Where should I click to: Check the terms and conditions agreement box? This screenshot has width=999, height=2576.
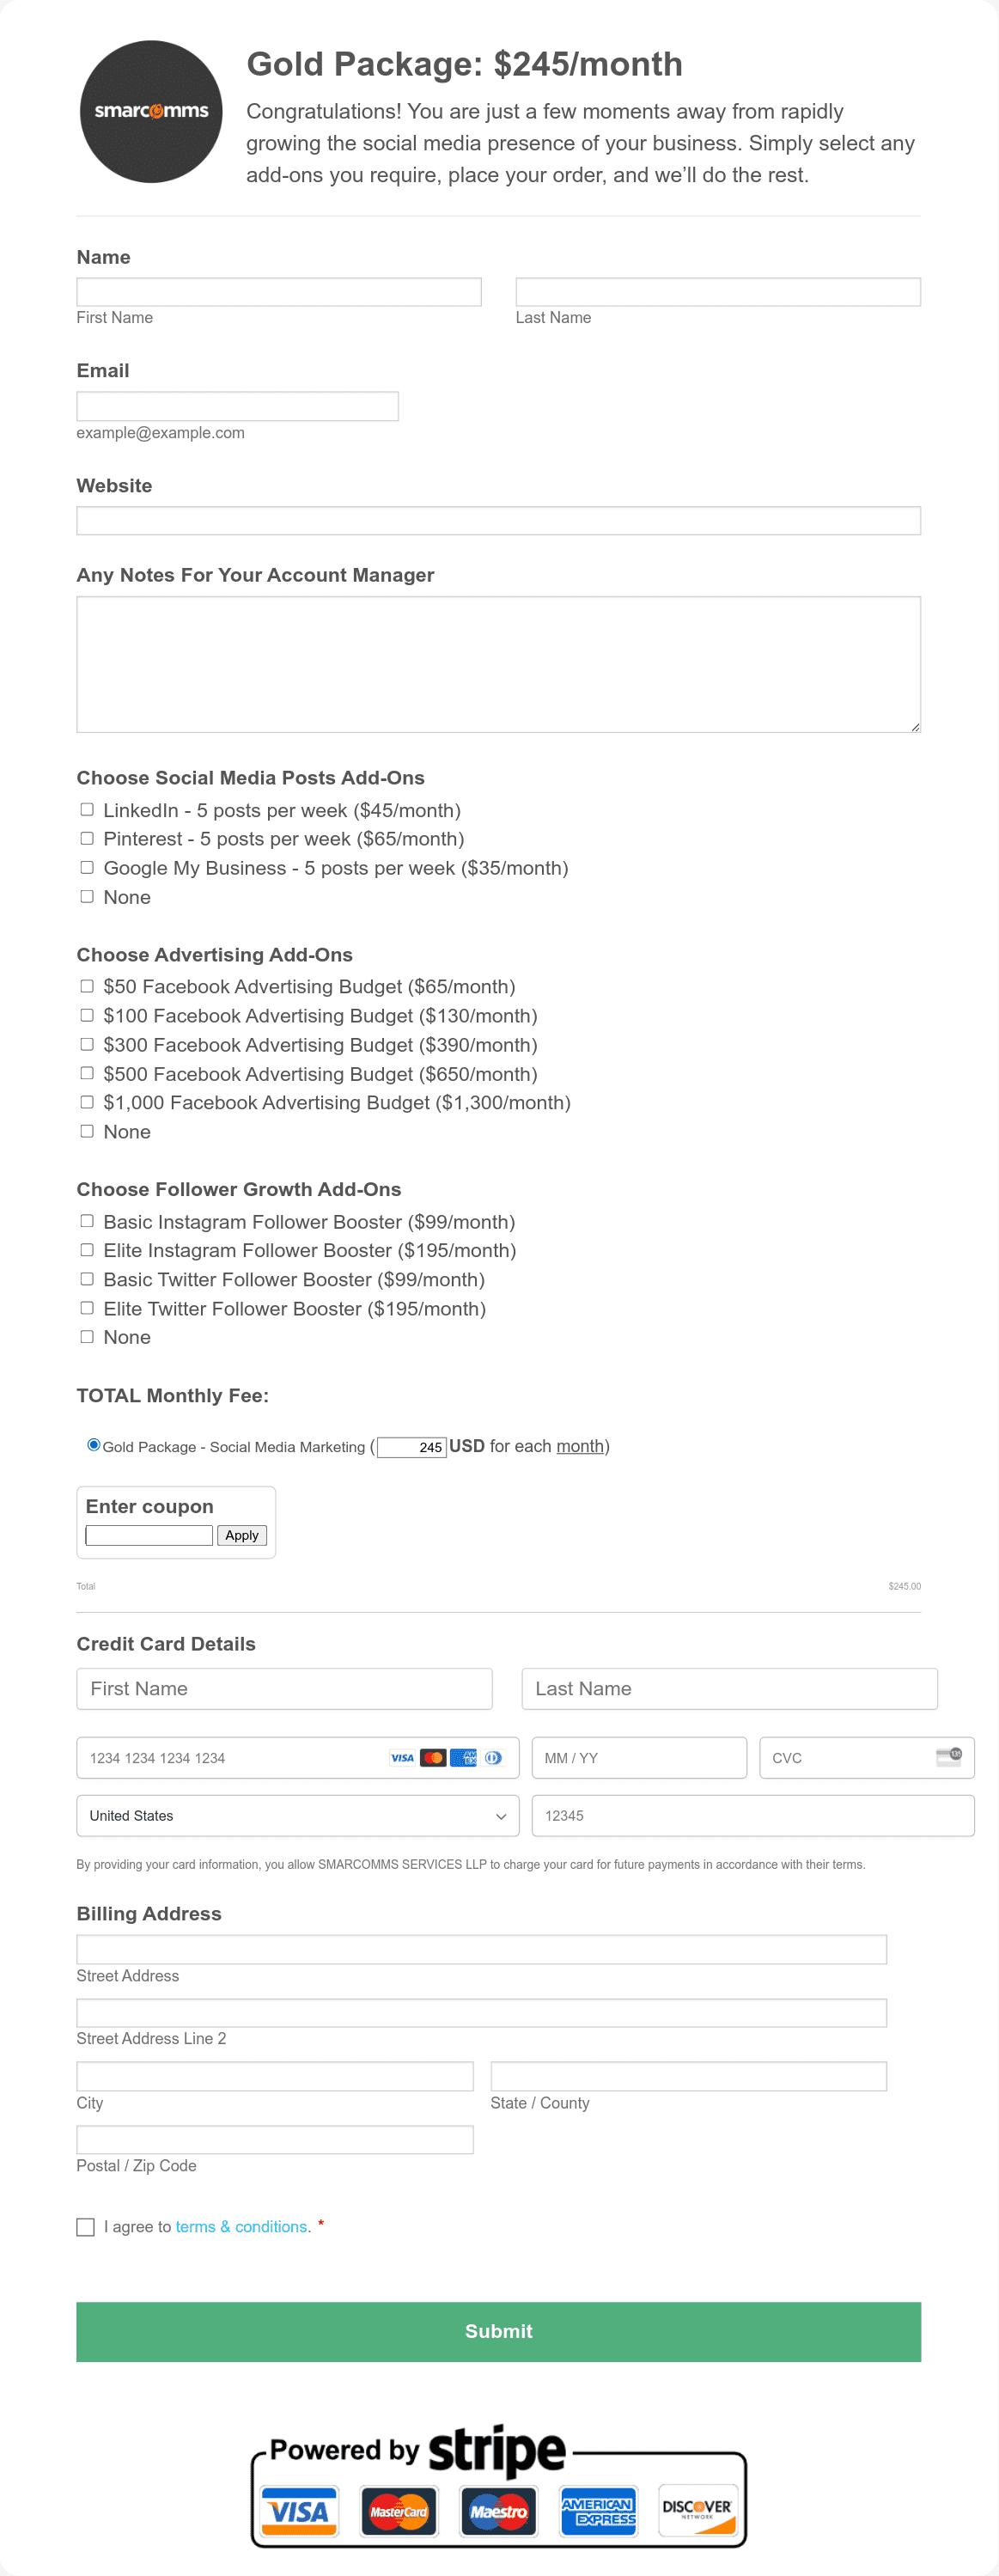(x=86, y=2227)
